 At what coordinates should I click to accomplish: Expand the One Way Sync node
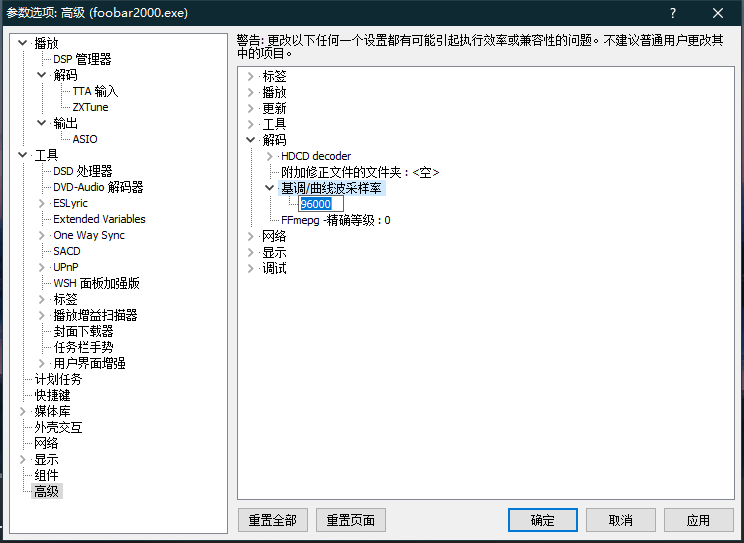(x=42, y=235)
